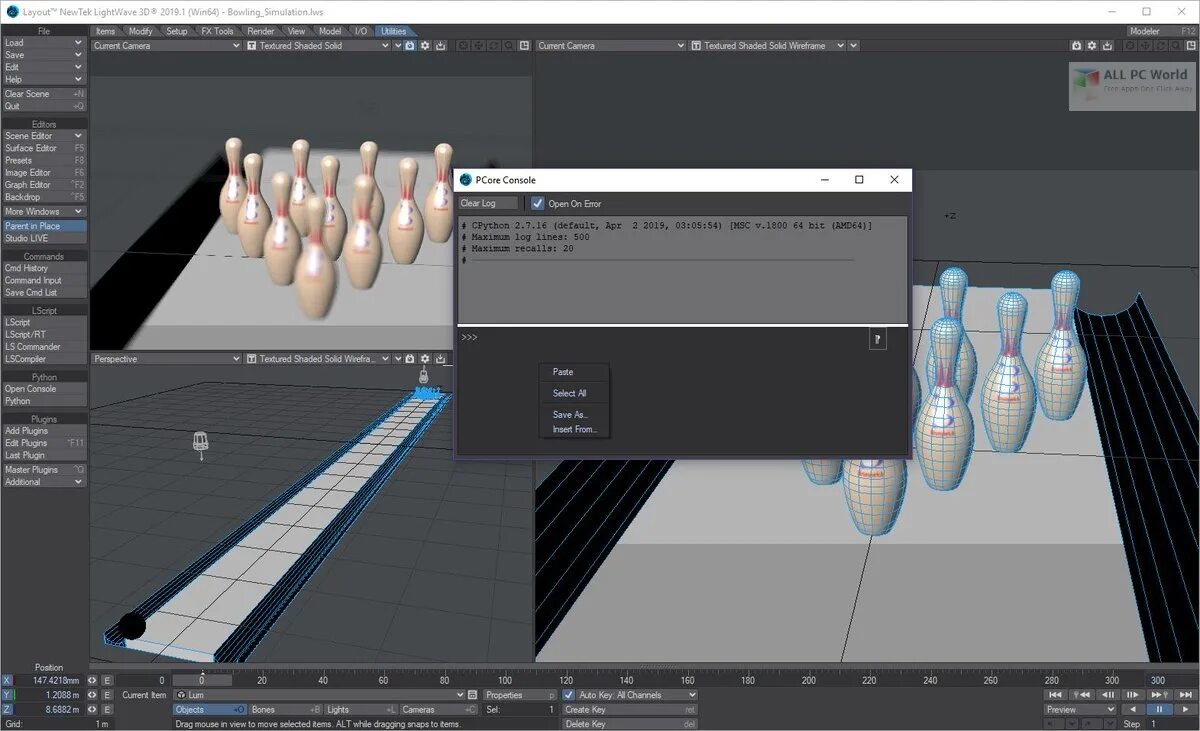Pause playback with the highlighted pause button
Image resolution: width=1200 pixels, height=731 pixels.
(x=1158, y=709)
